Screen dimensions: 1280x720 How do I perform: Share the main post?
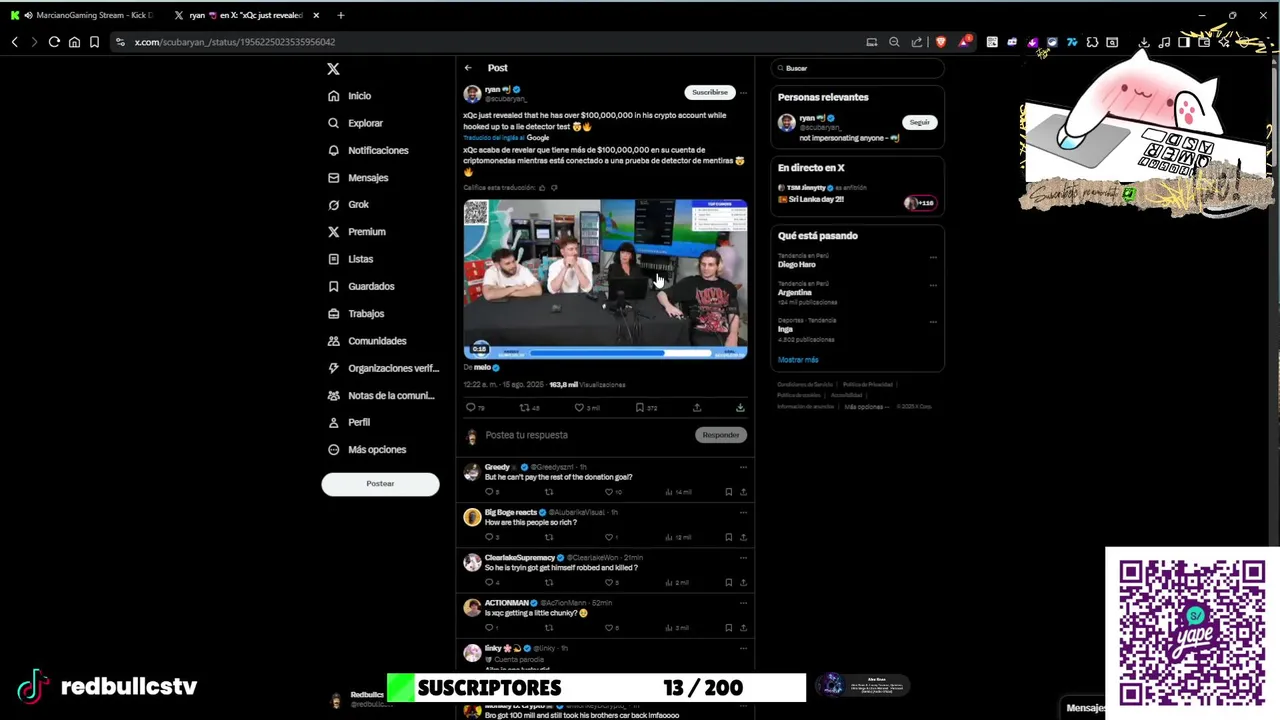coord(697,408)
